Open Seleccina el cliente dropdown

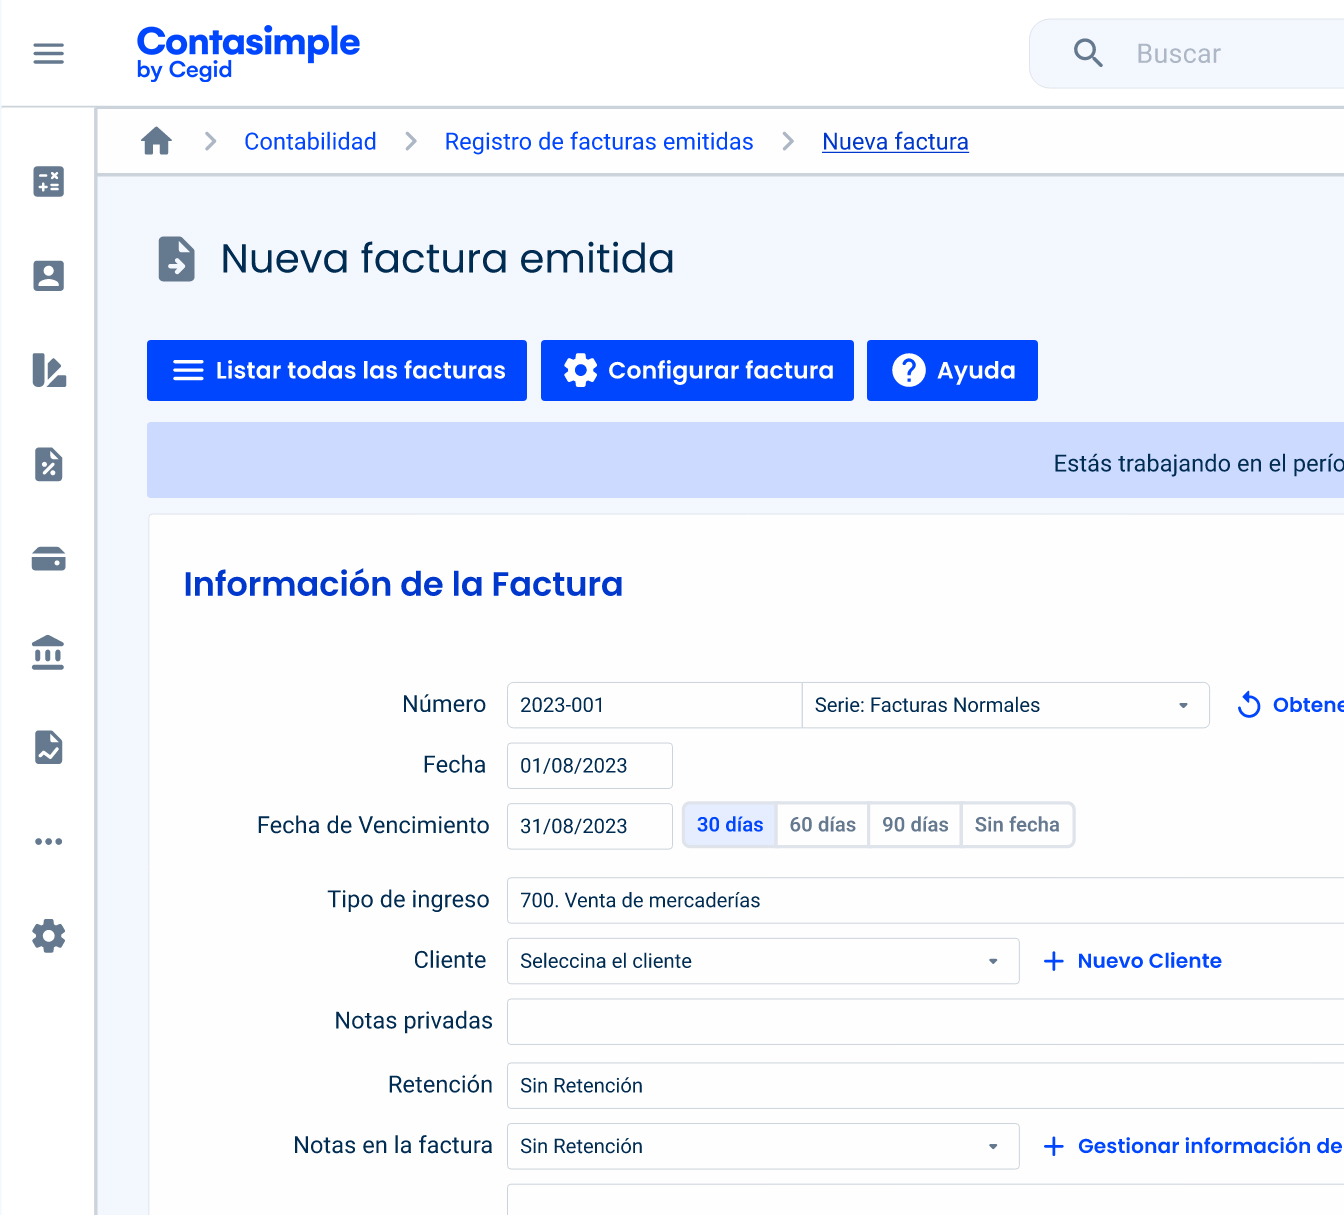tap(763, 961)
